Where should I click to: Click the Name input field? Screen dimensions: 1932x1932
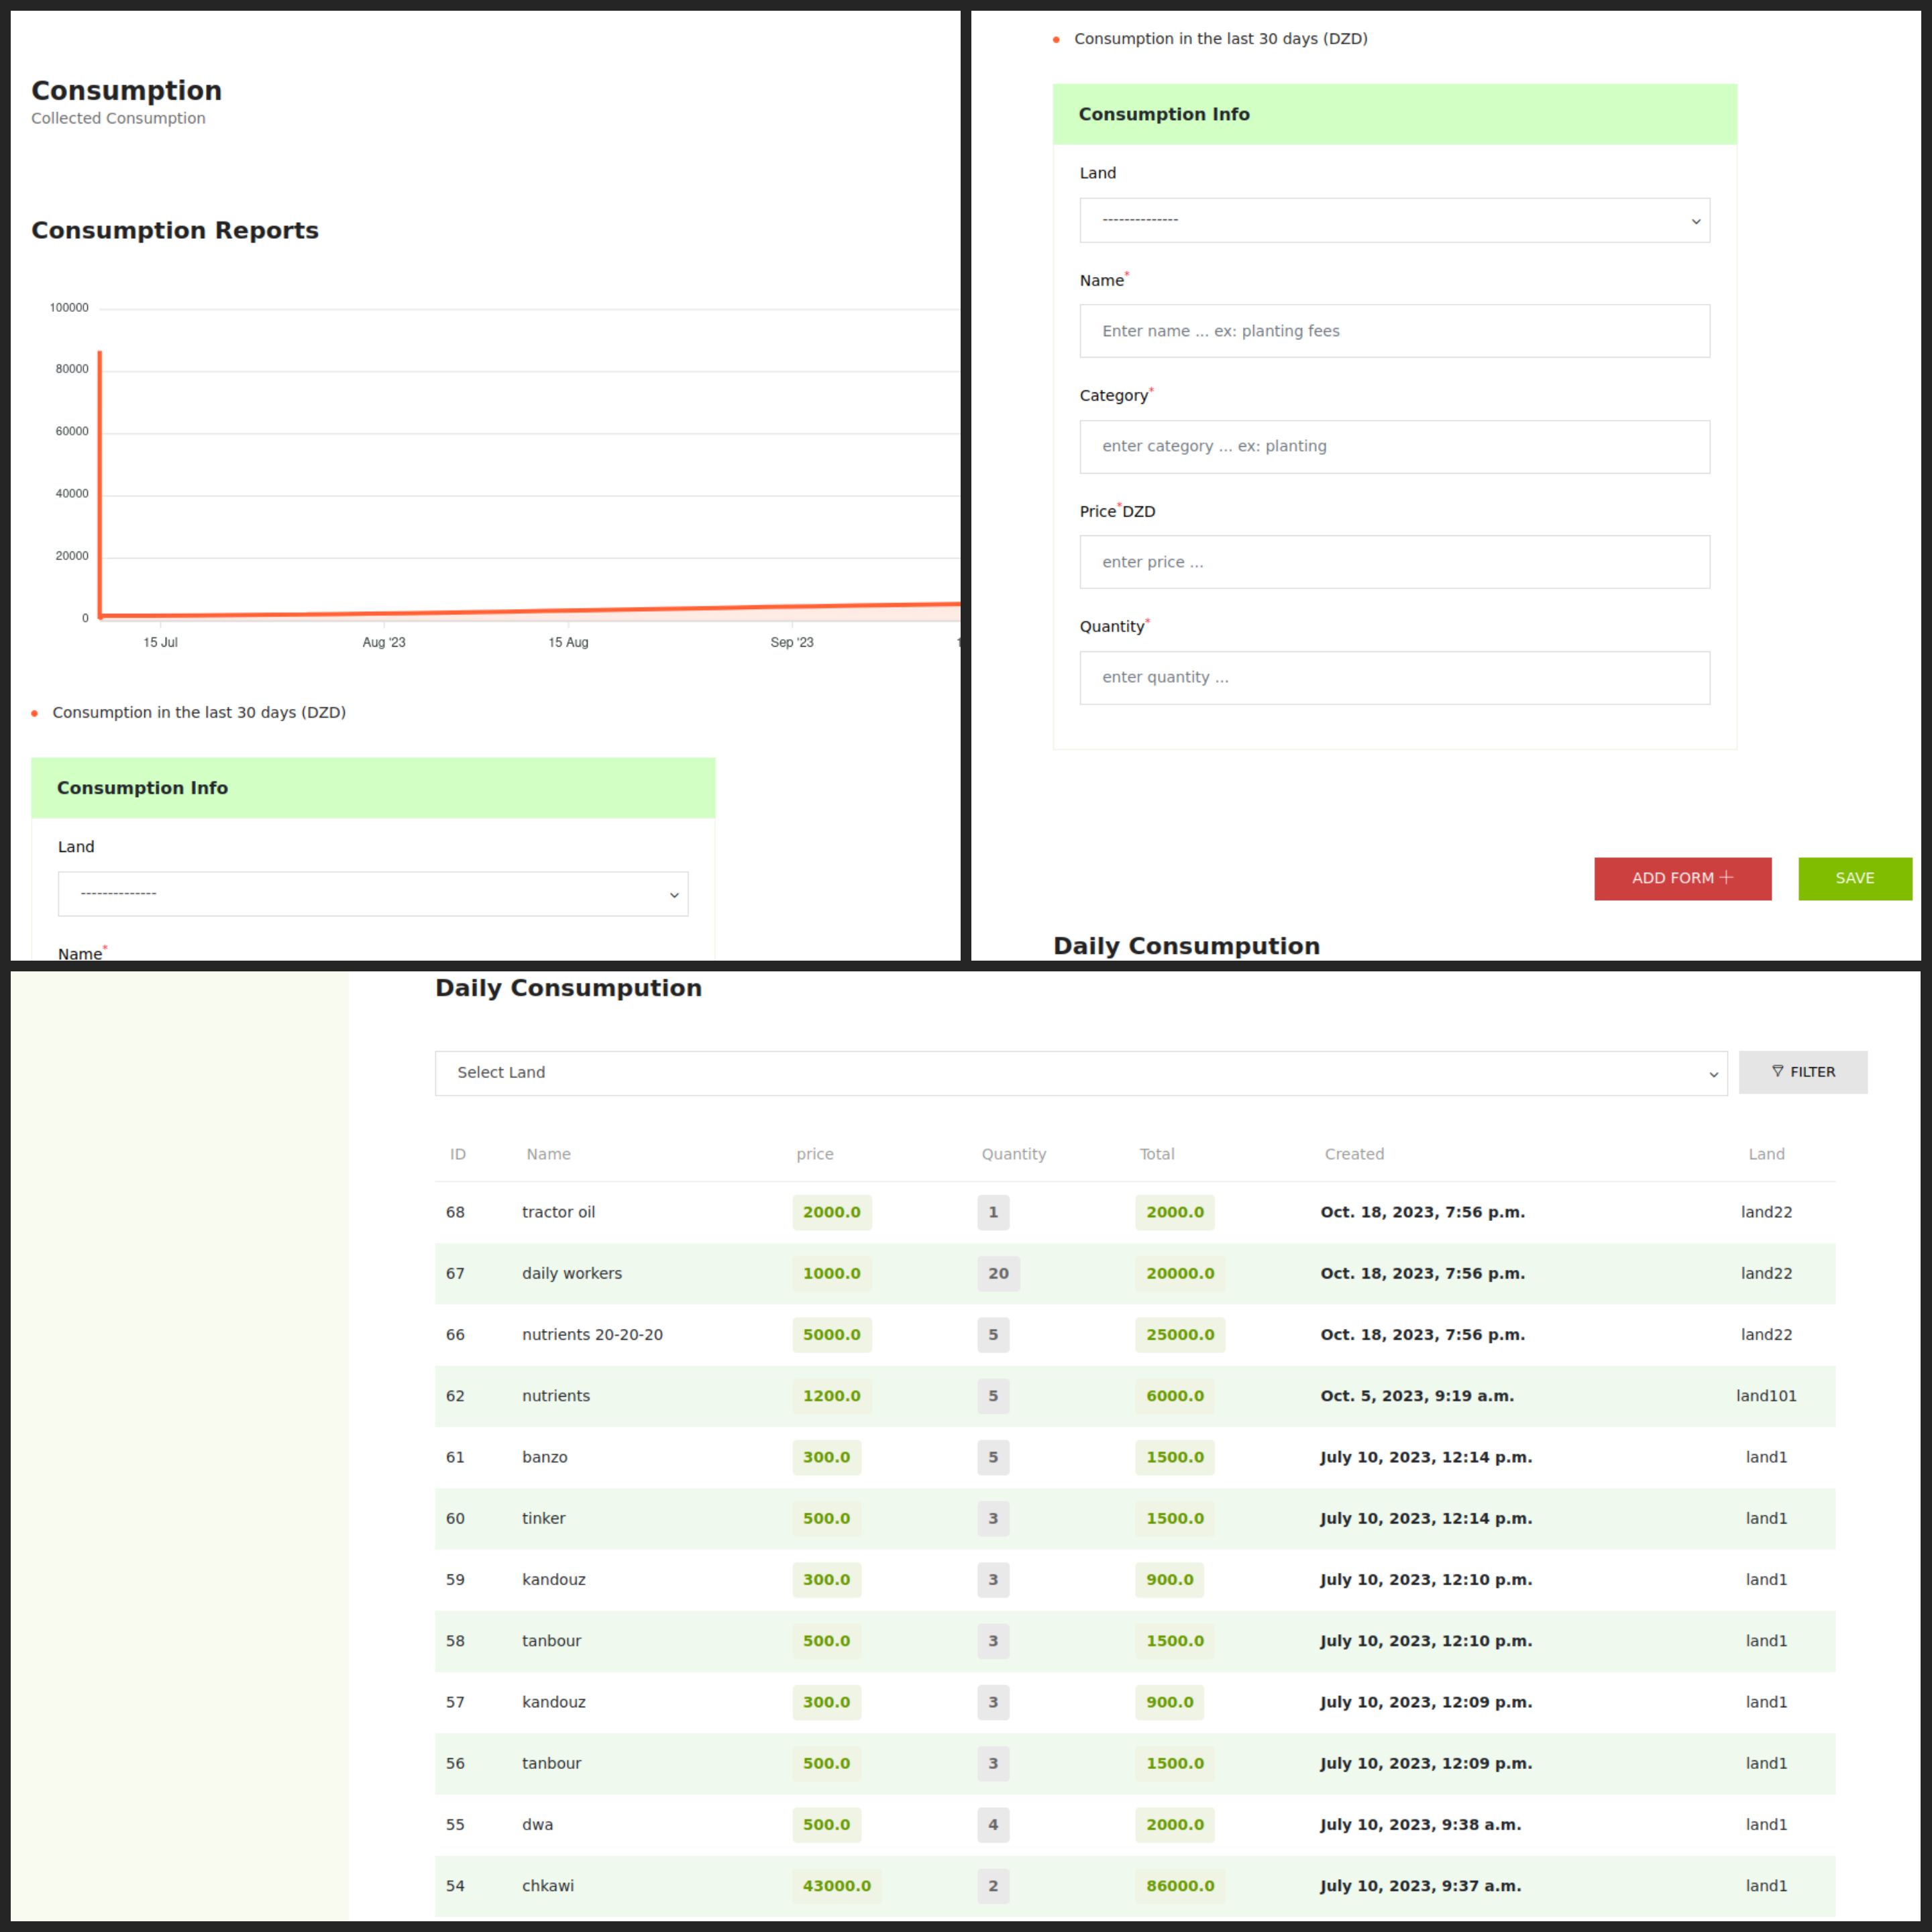tap(1394, 331)
